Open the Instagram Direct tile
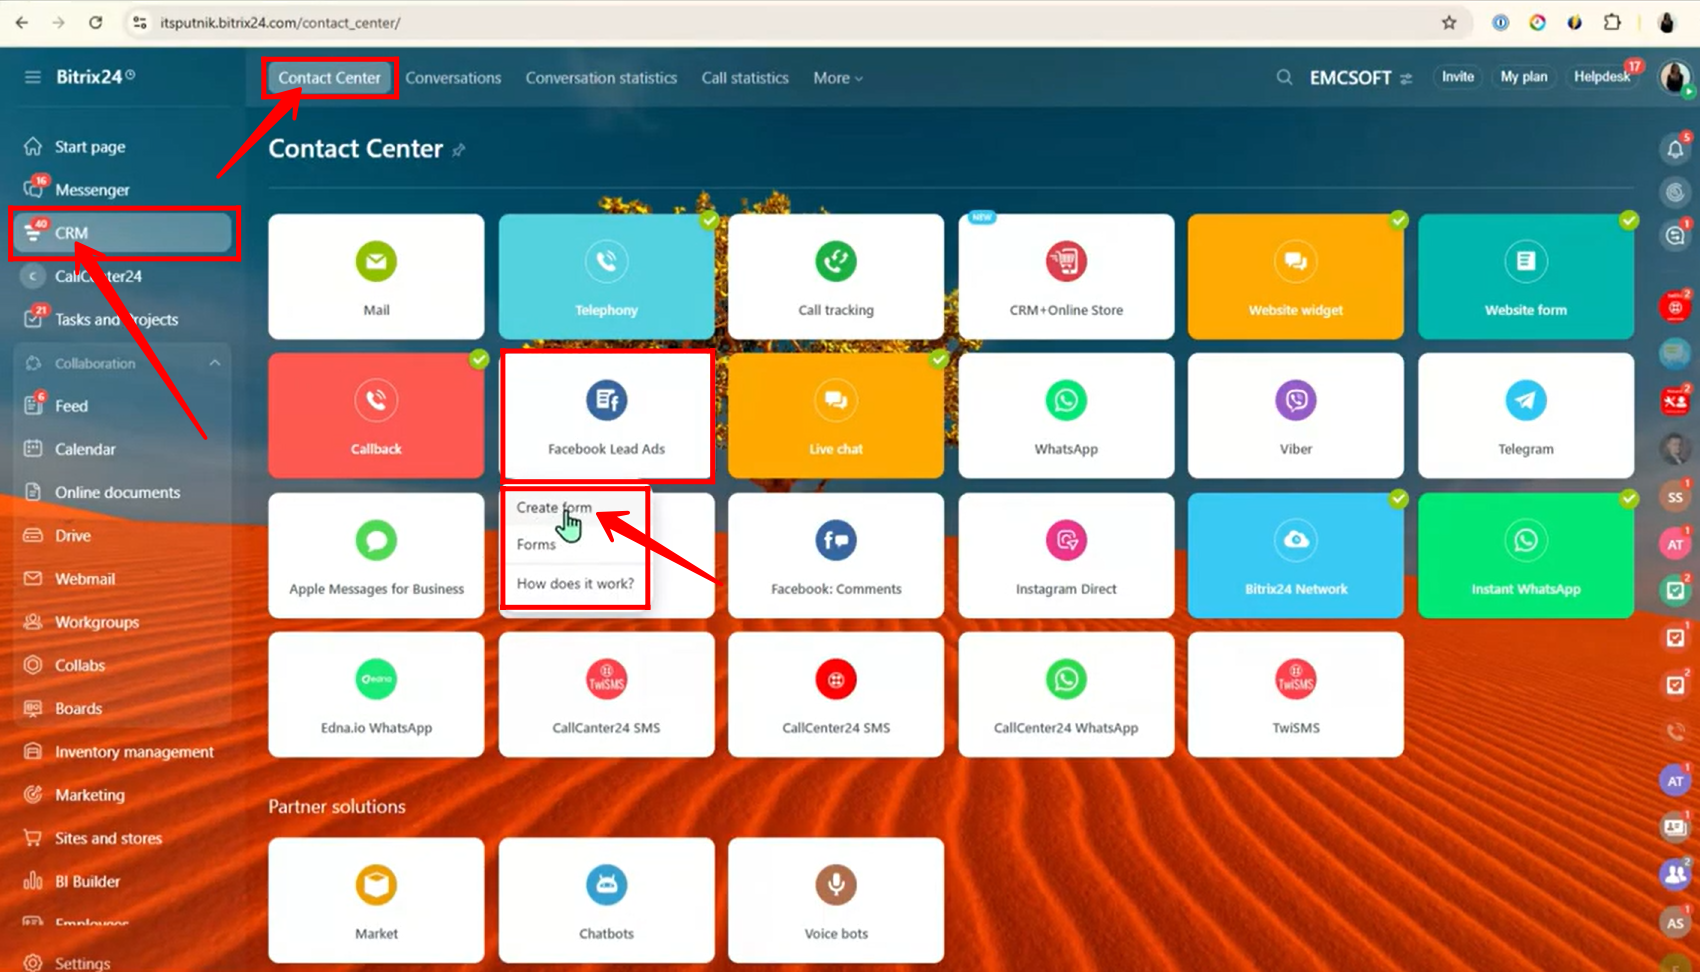The width and height of the screenshot is (1700, 972). click(1066, 555)
